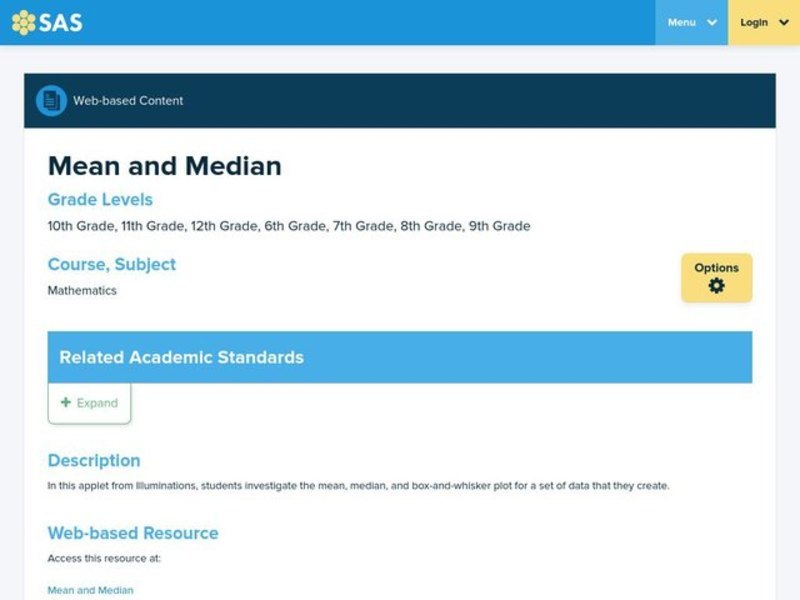Click the Web-based Content document icon
Image resolution: width=800 pixels, height=600 pixels.
tap(50, 100)
